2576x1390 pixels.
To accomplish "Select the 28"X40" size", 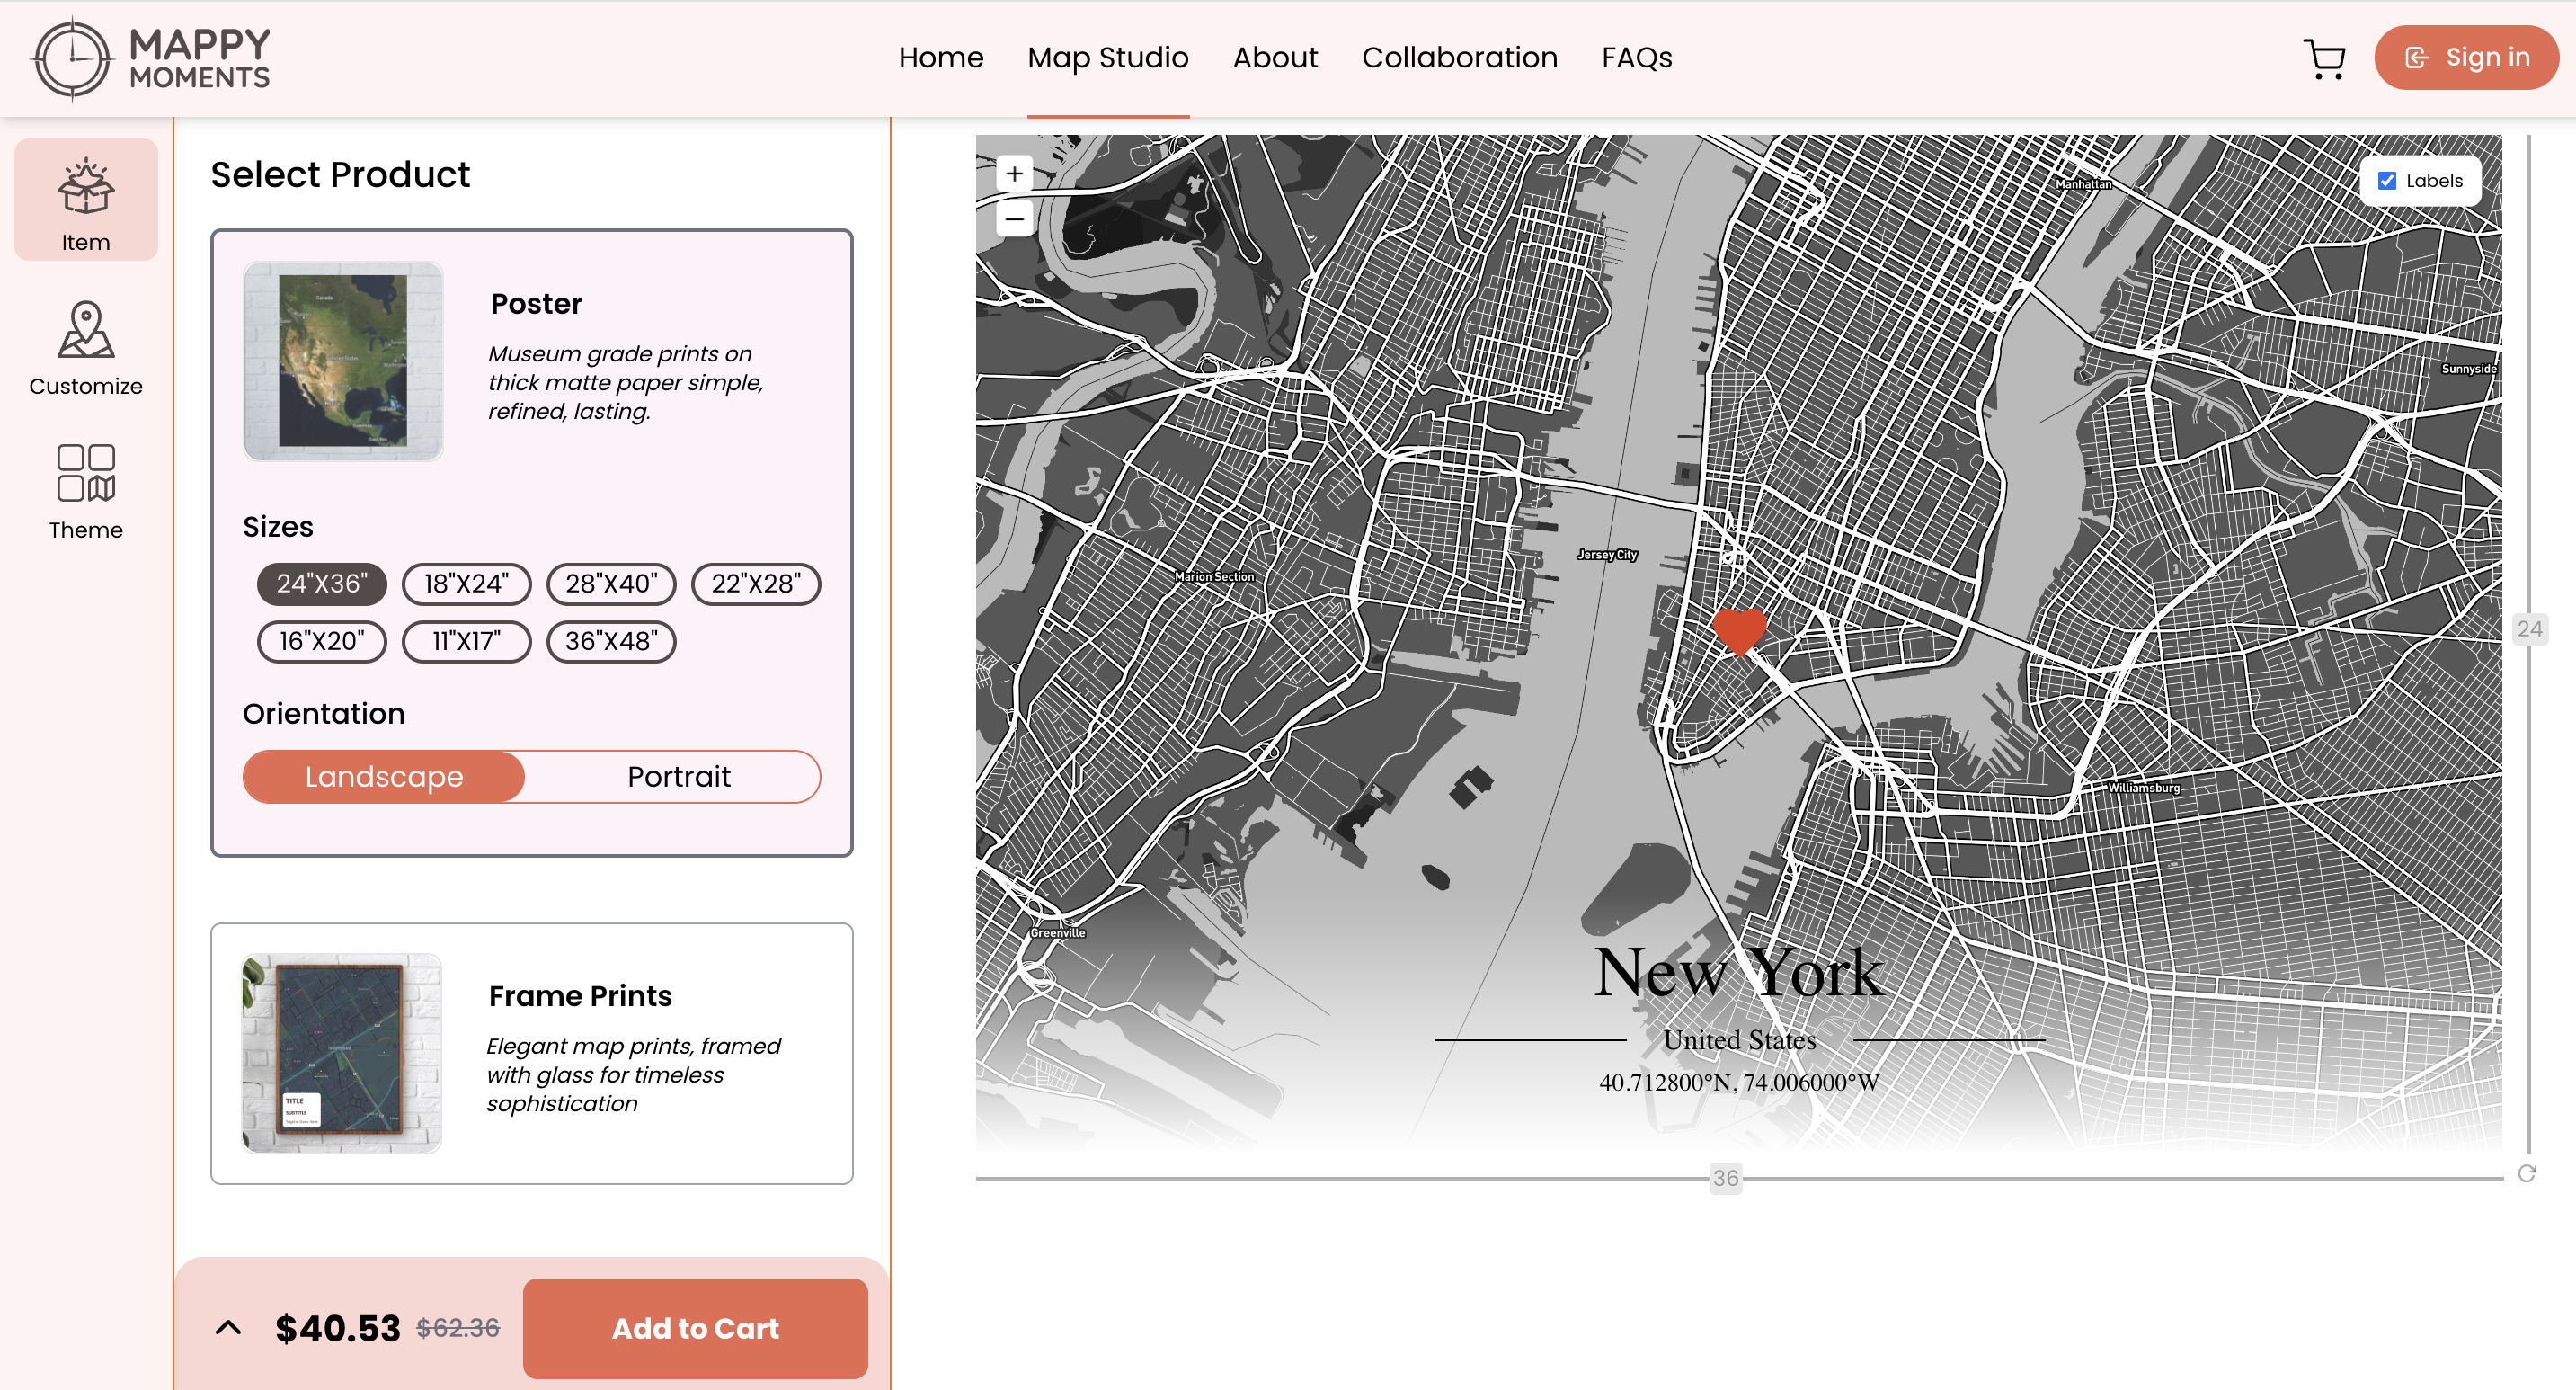I will 611,584.
